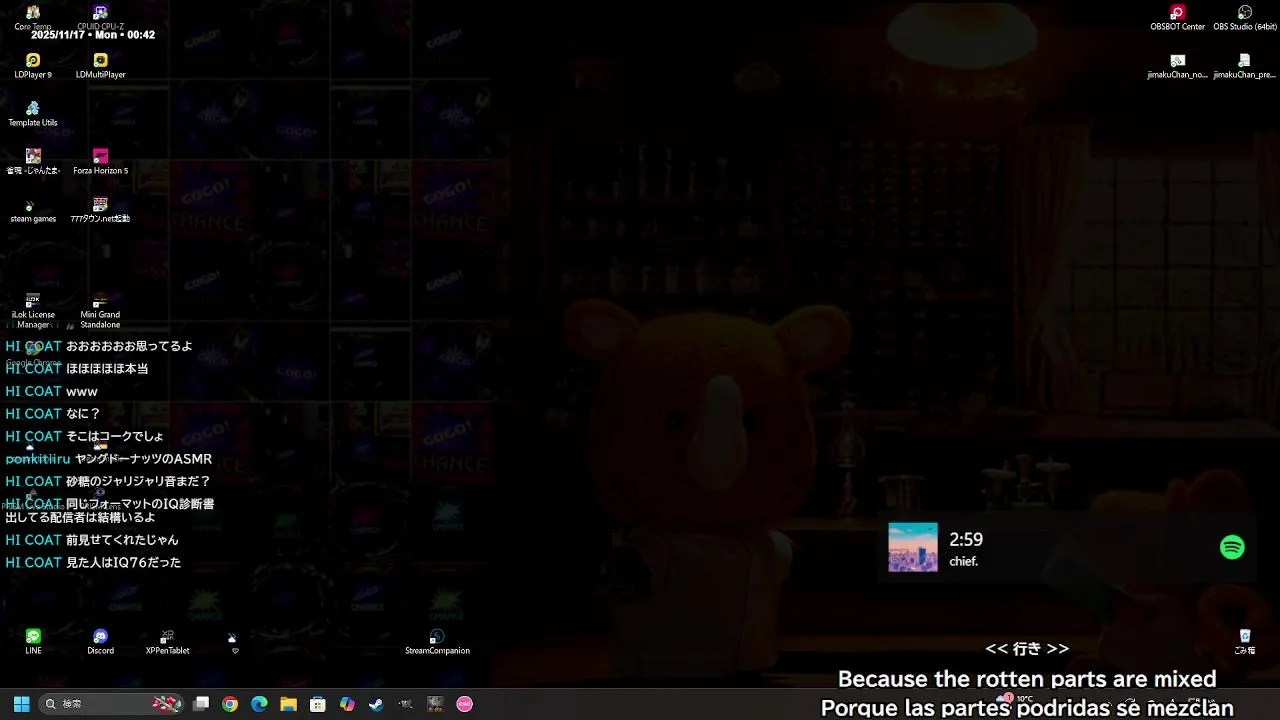Open the LDPlayer 9 desktop icon
Screen dimensions: 1280x720
tap(33, 66)
